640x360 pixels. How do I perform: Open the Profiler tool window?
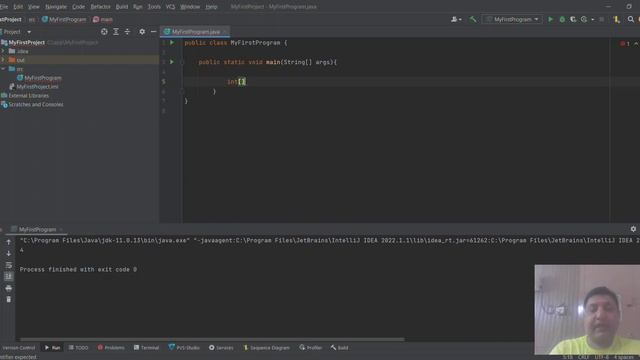tap(311, 348)
